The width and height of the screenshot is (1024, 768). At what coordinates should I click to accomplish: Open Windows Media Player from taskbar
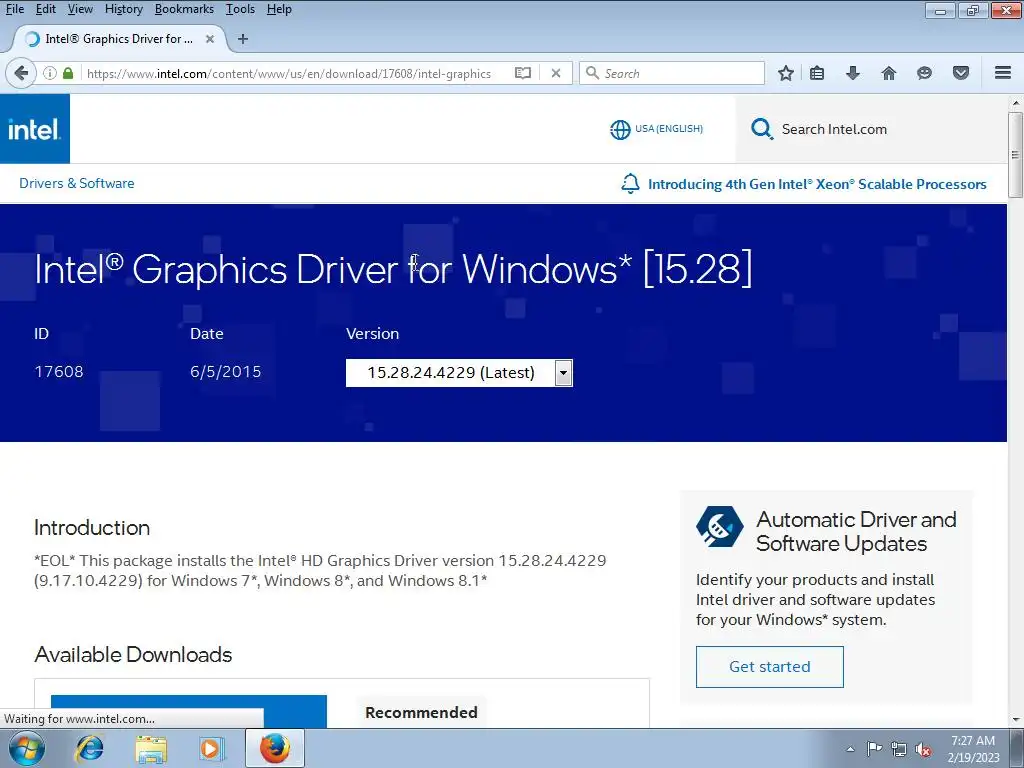(211, 748)
